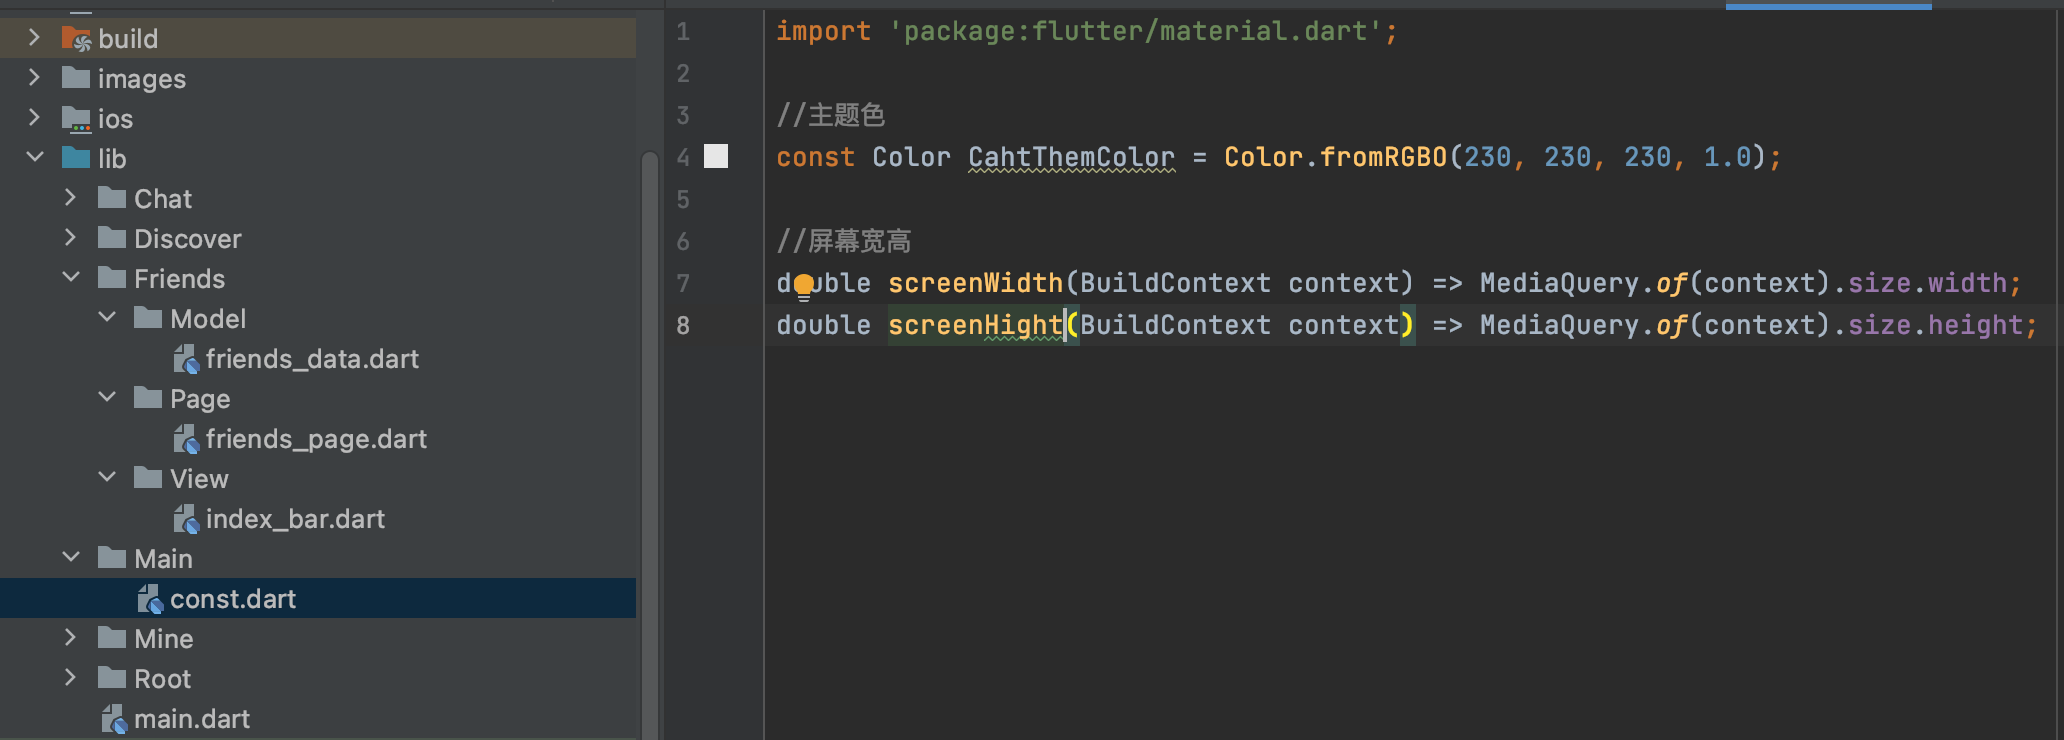Open main.dart in the project tree
Image resolution: width=2064 pixels, height=740 pixels.
(x=191, y=719)
